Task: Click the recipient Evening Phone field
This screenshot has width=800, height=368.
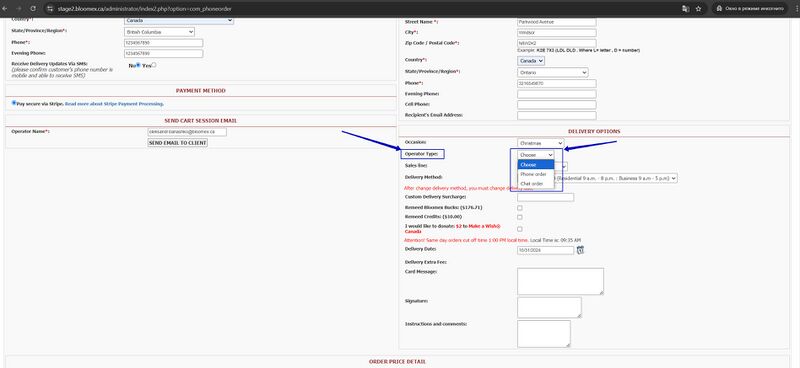Action: [557, 94]
